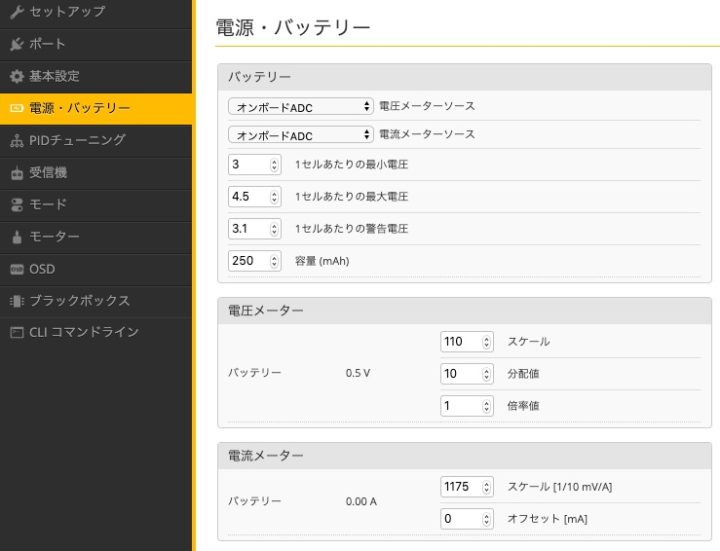The height and width of the screenshot is (551, 720).
Task: Click the 最大電圧 field showing 4.5
Action: point(248,197)
